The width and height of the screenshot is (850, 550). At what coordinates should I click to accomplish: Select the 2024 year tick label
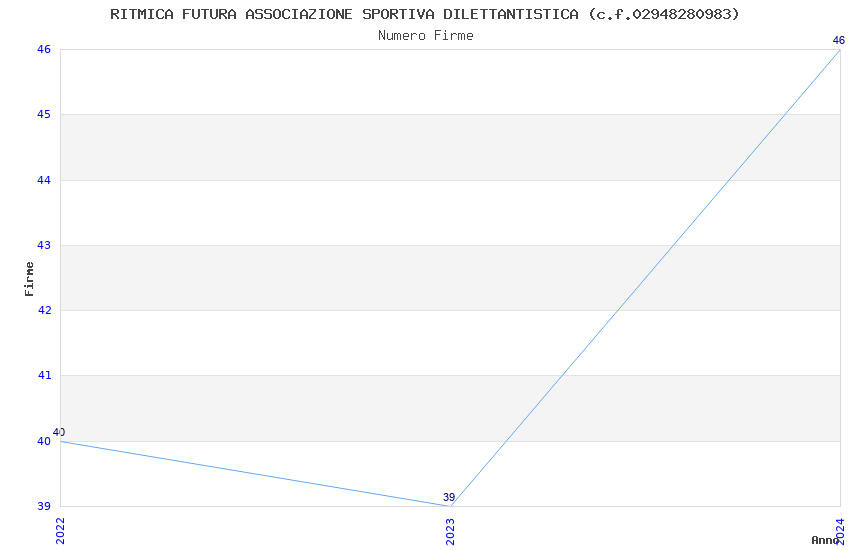[x=840, y=530]
